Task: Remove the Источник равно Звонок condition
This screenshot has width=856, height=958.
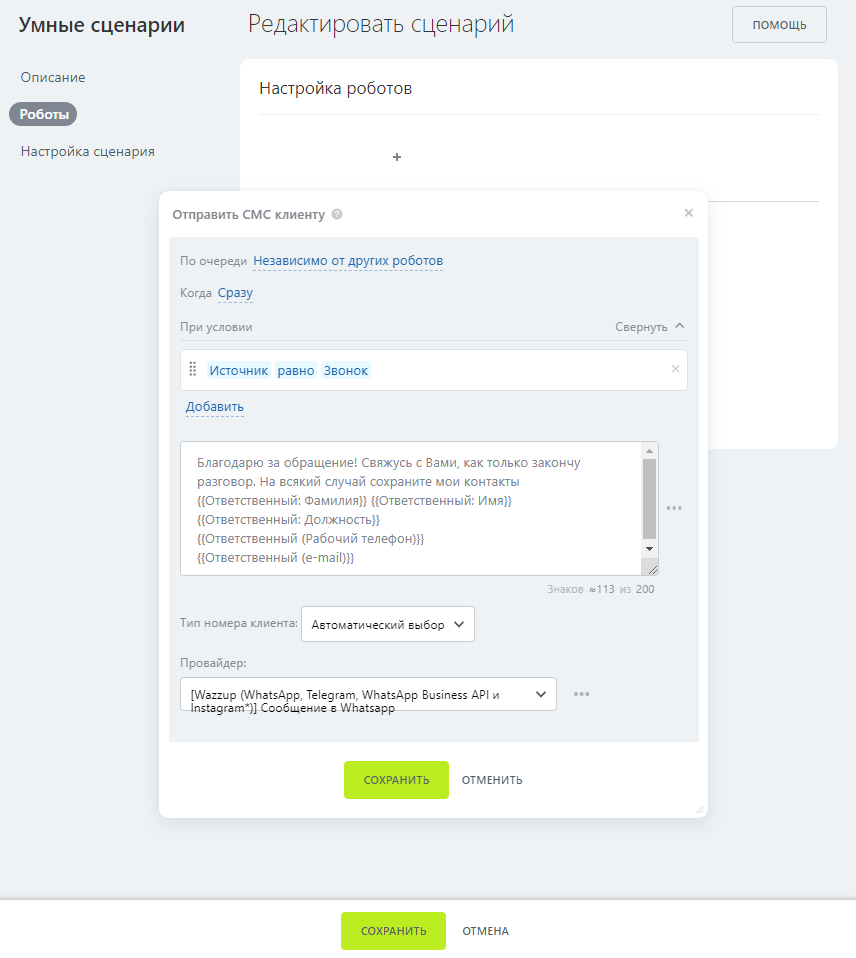Action: (675, 369)
